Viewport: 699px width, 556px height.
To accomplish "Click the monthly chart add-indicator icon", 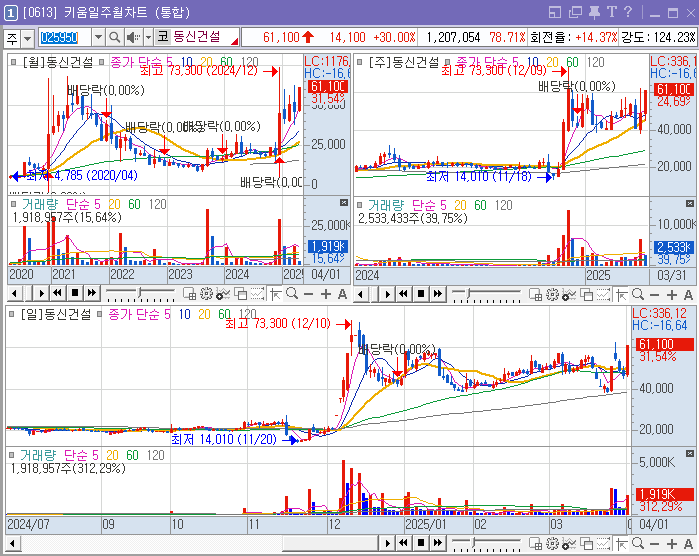I will 223,294.
